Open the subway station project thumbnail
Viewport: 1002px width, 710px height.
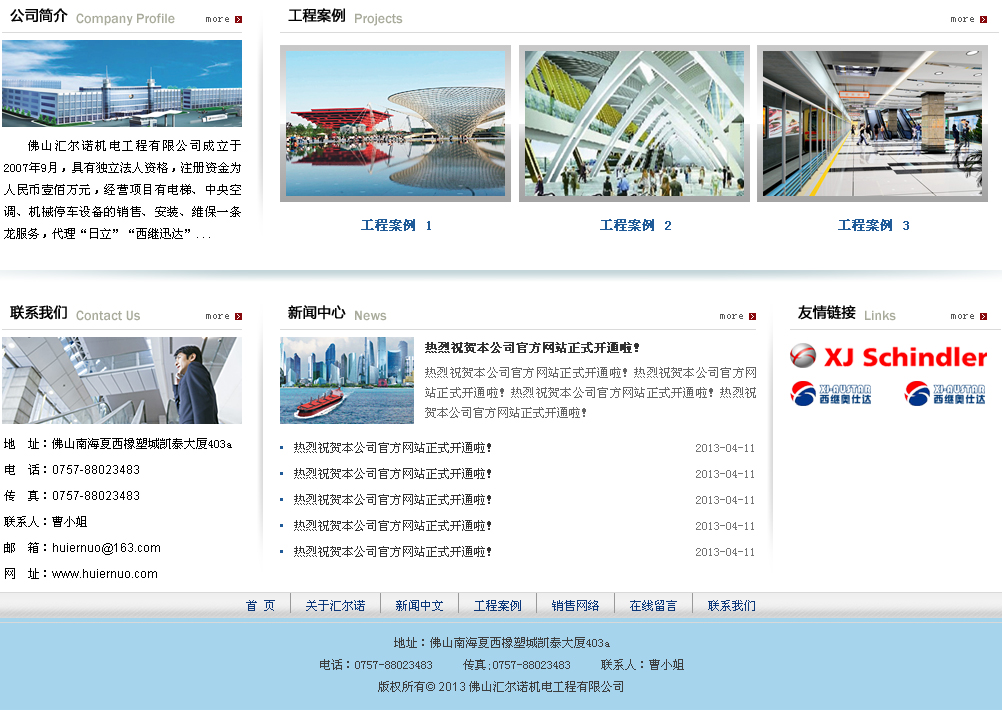pos(872,123)
